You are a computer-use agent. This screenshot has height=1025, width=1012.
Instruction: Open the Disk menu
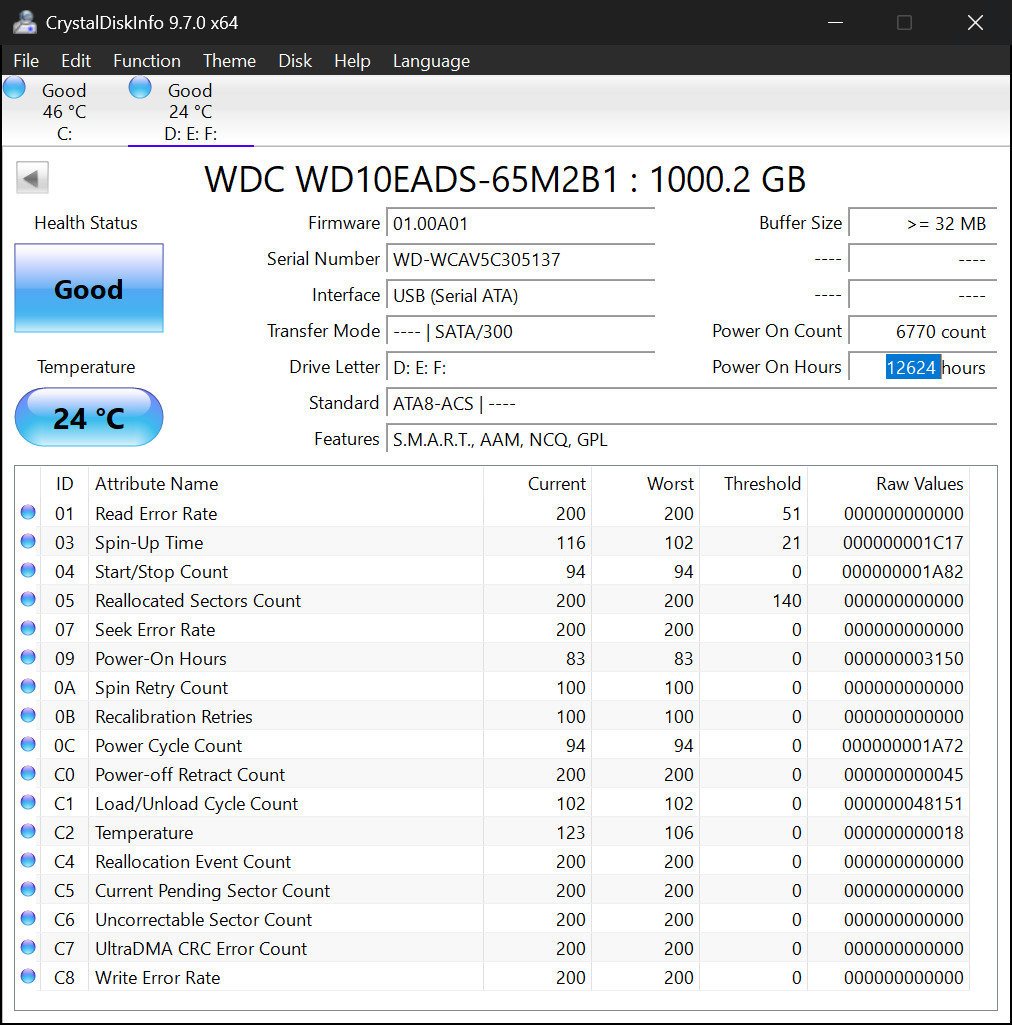[295, 61]
